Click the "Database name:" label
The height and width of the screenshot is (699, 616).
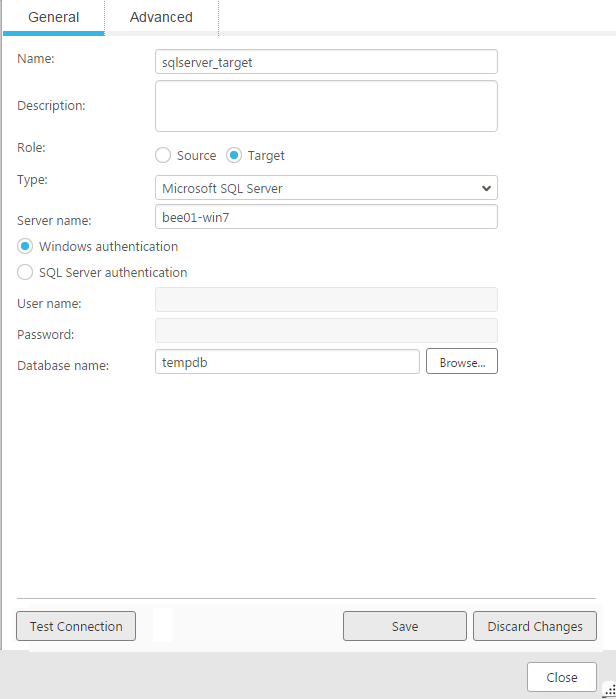click(63, 366)
